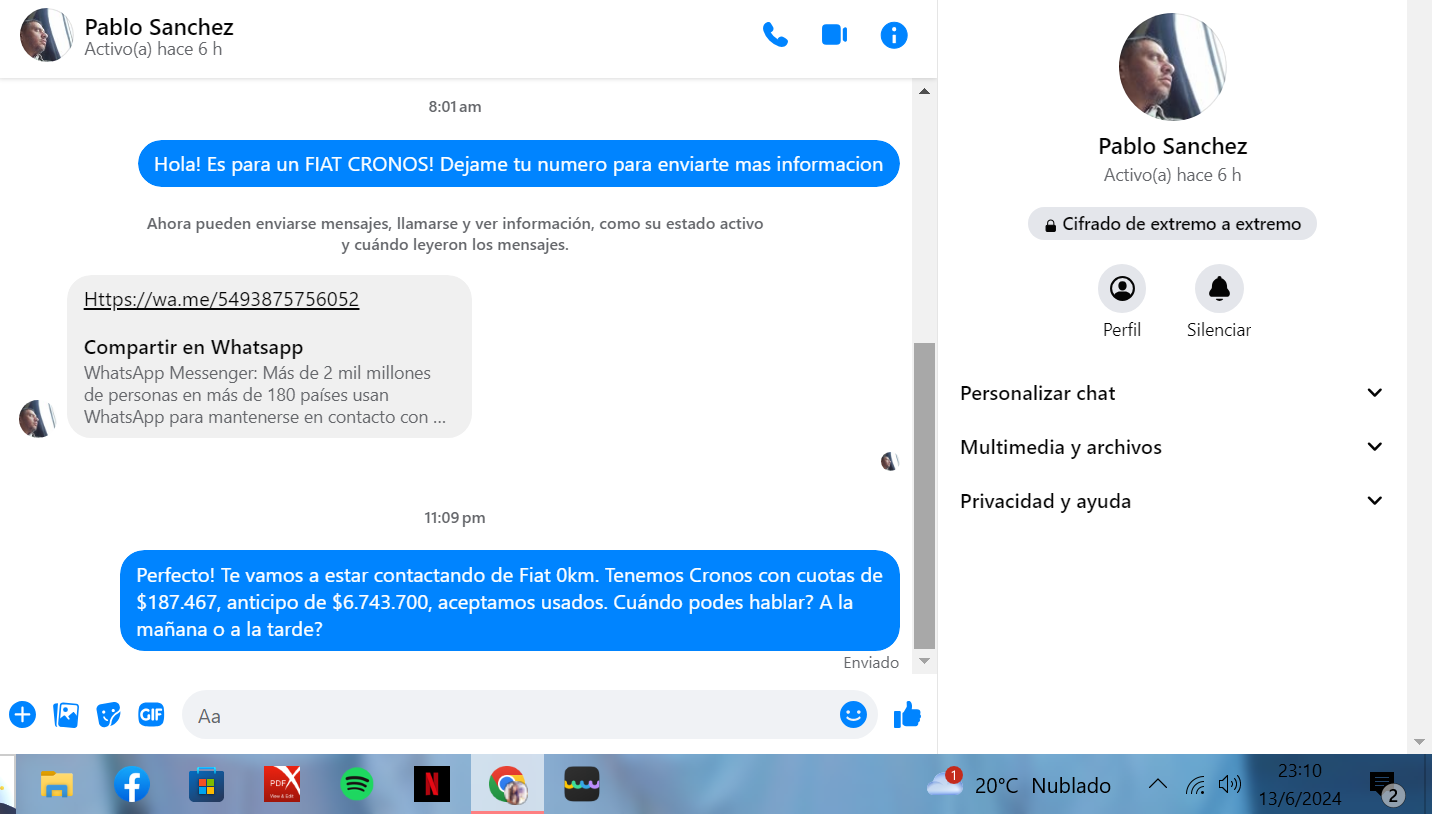View Pablo's profile via Perfil button
The height and width of the screenshot is (814, 1432).
click(1122, 290)
